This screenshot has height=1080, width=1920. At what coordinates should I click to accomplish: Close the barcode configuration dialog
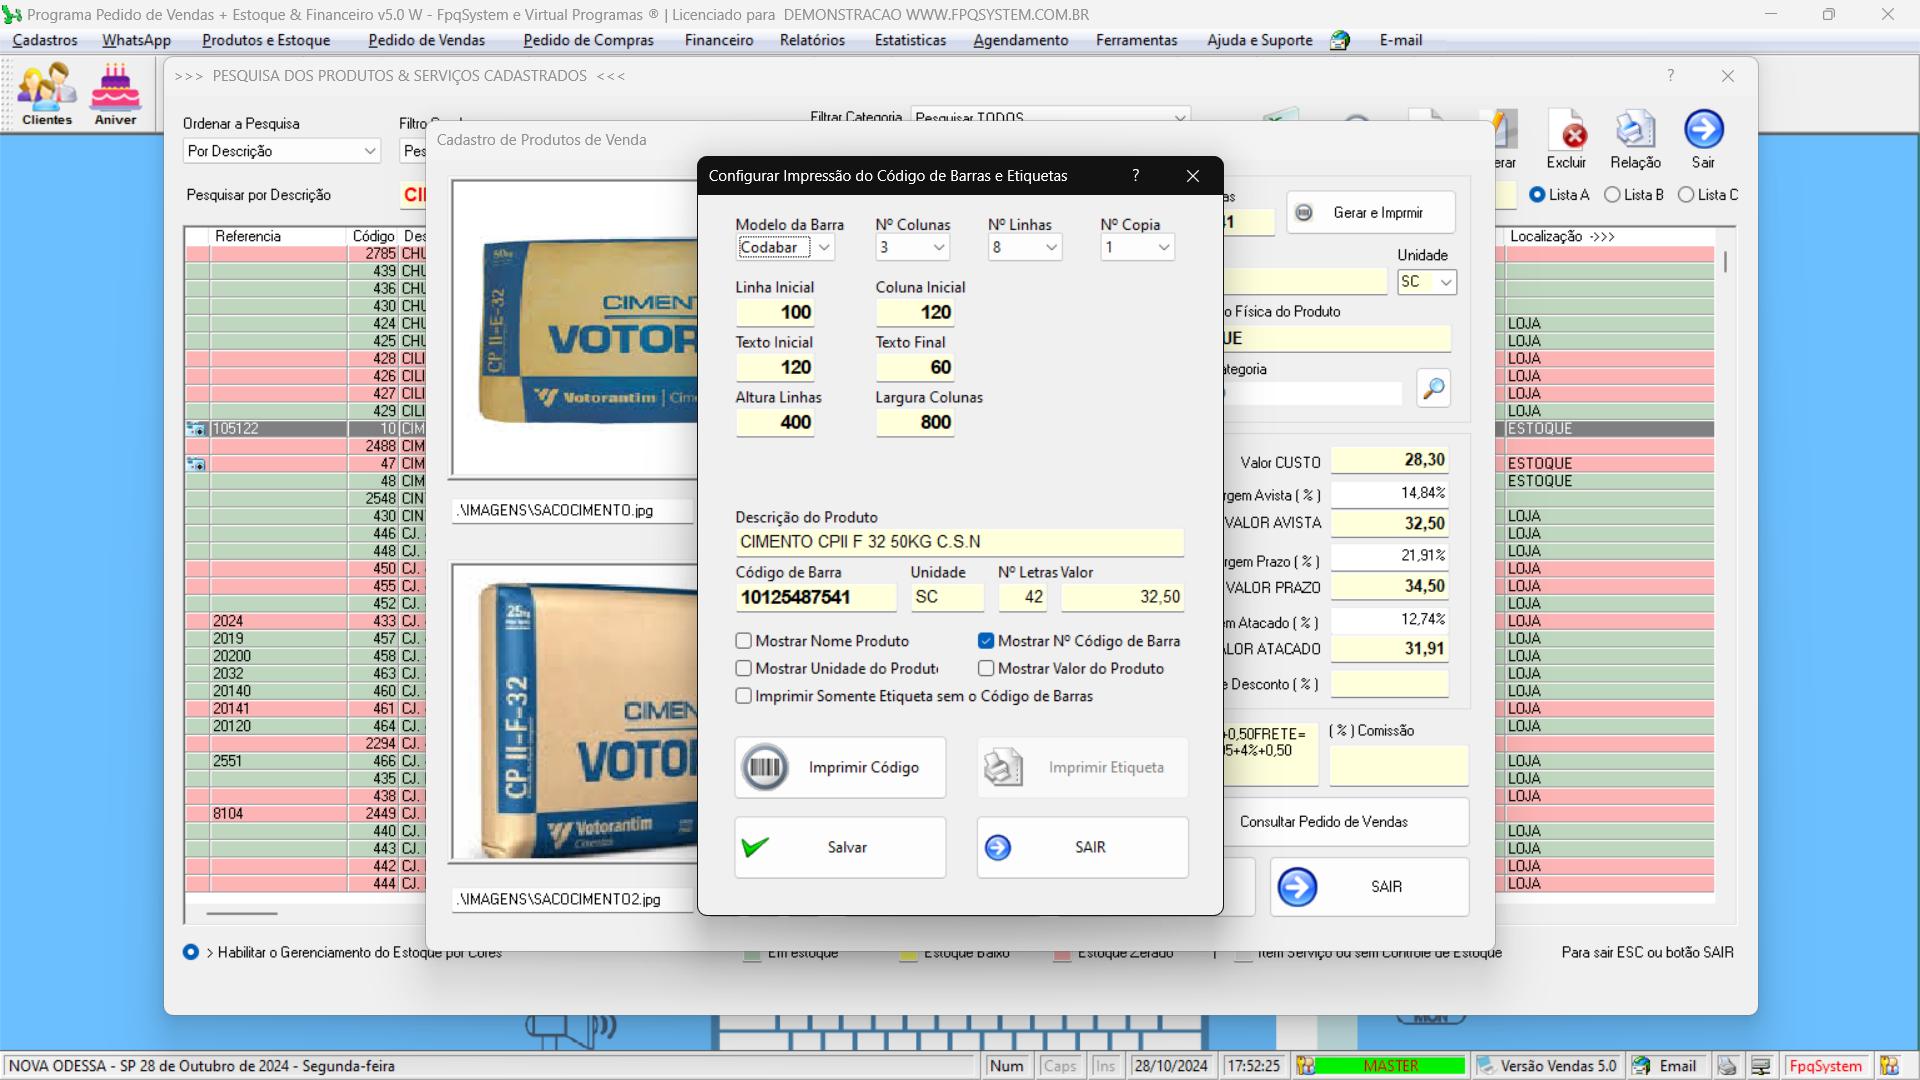coord(1193,175)
